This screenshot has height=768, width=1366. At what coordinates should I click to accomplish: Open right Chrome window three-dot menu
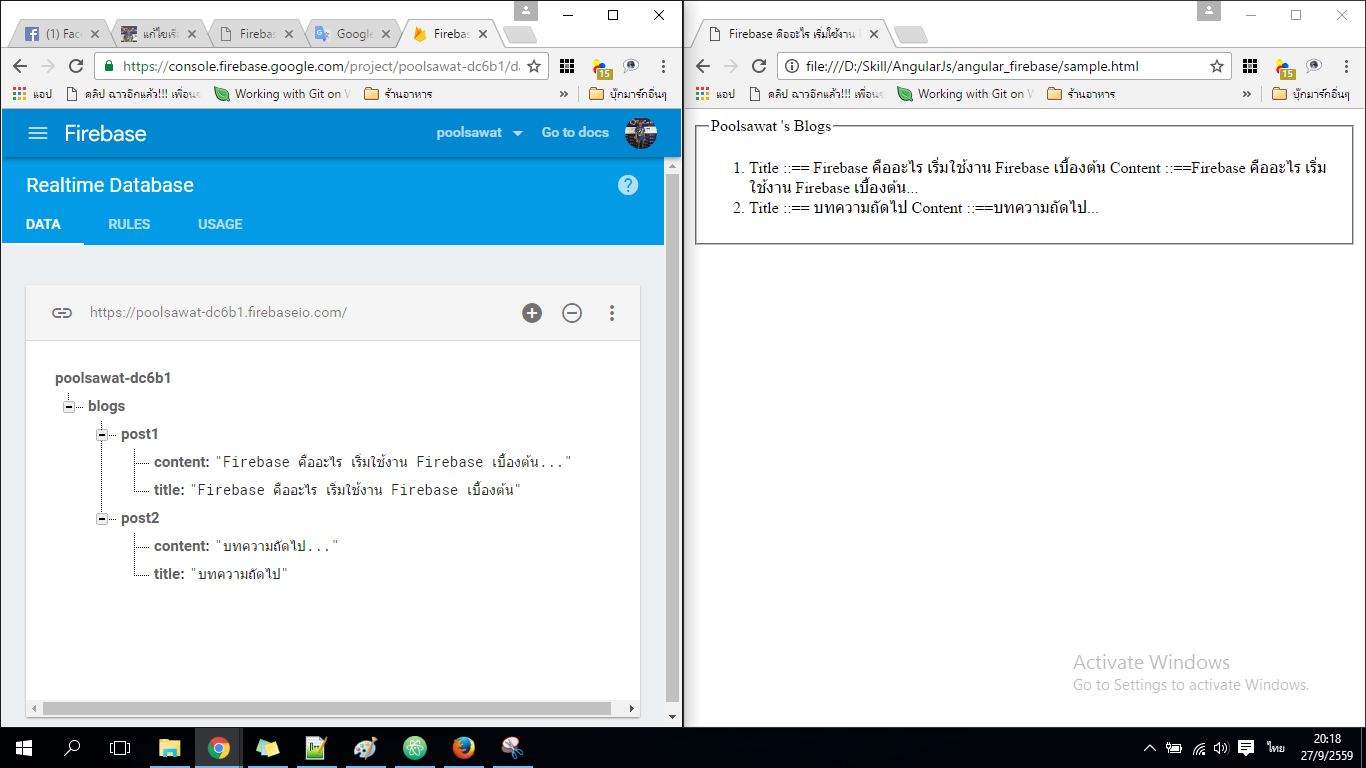pos(1346,66)
